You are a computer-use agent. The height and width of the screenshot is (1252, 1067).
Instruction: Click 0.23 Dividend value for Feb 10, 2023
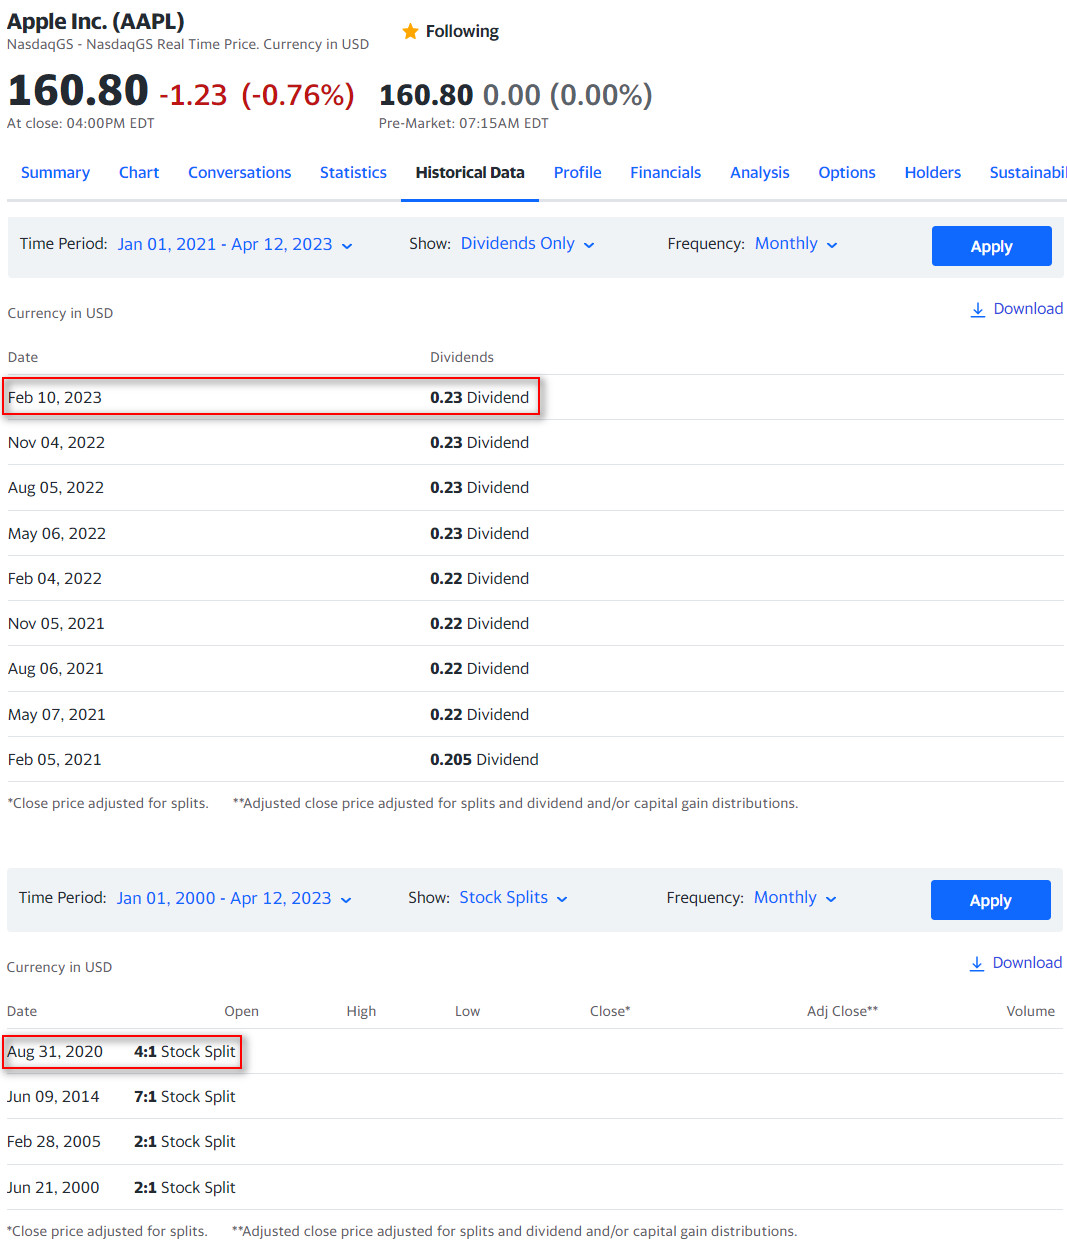(480, 398)
